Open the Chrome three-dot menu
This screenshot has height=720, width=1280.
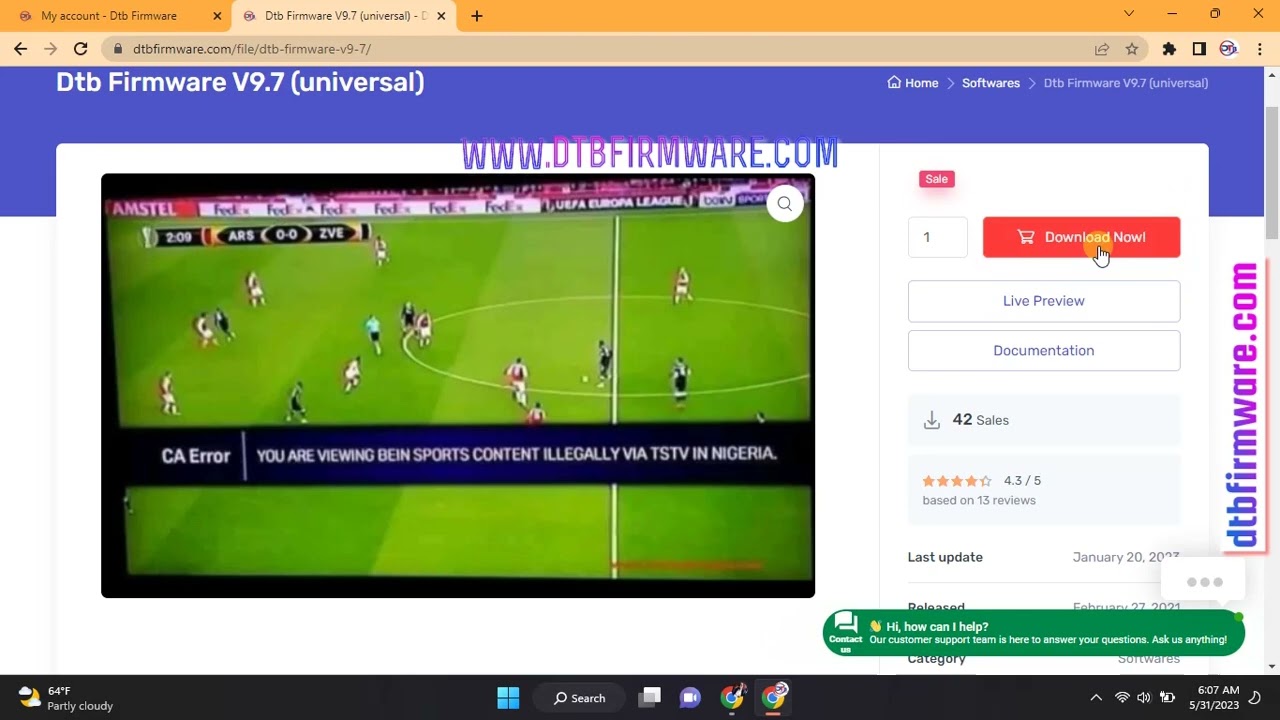pos(1259,49)
